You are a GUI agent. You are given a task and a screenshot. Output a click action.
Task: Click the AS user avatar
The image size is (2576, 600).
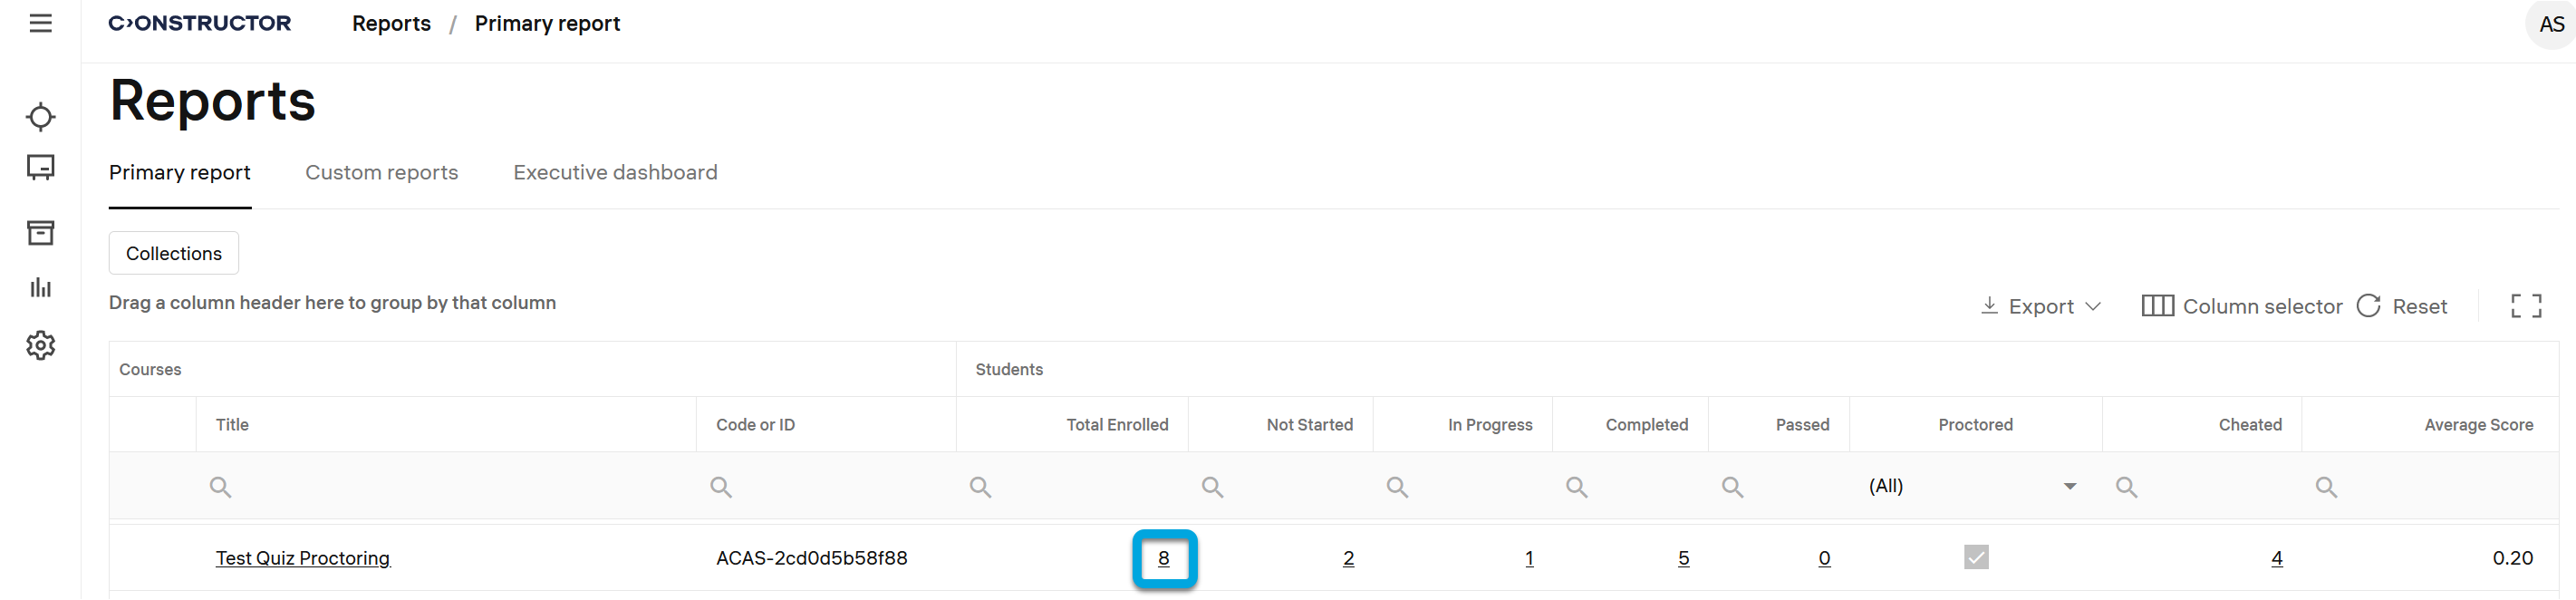(2550, 24)
